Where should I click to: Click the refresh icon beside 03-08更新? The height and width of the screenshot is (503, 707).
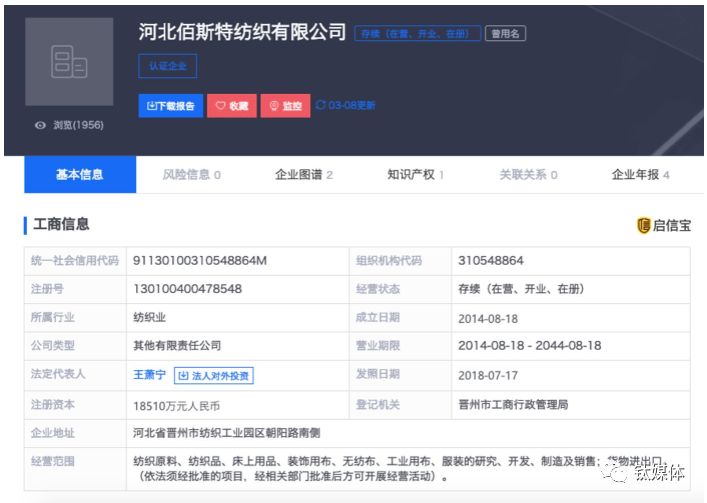coord(321,105)
